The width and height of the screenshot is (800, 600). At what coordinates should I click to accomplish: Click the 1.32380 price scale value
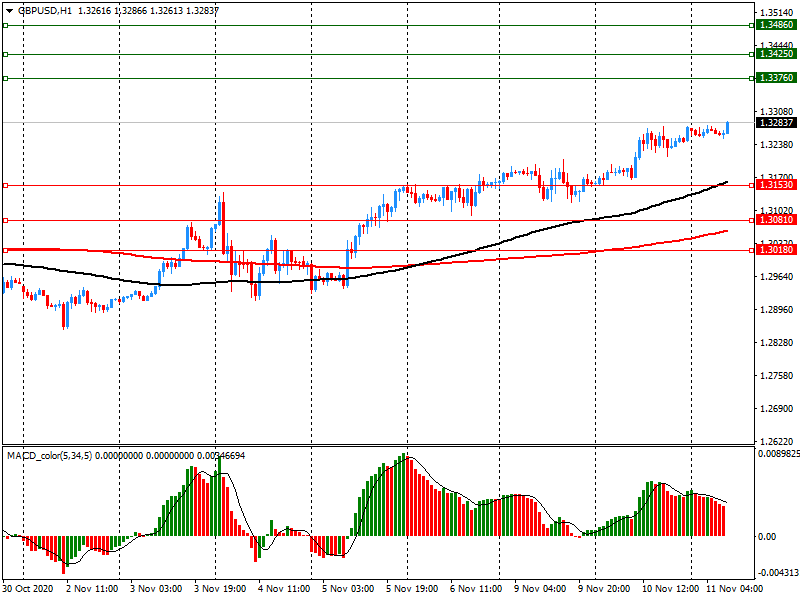pos(777,145)
